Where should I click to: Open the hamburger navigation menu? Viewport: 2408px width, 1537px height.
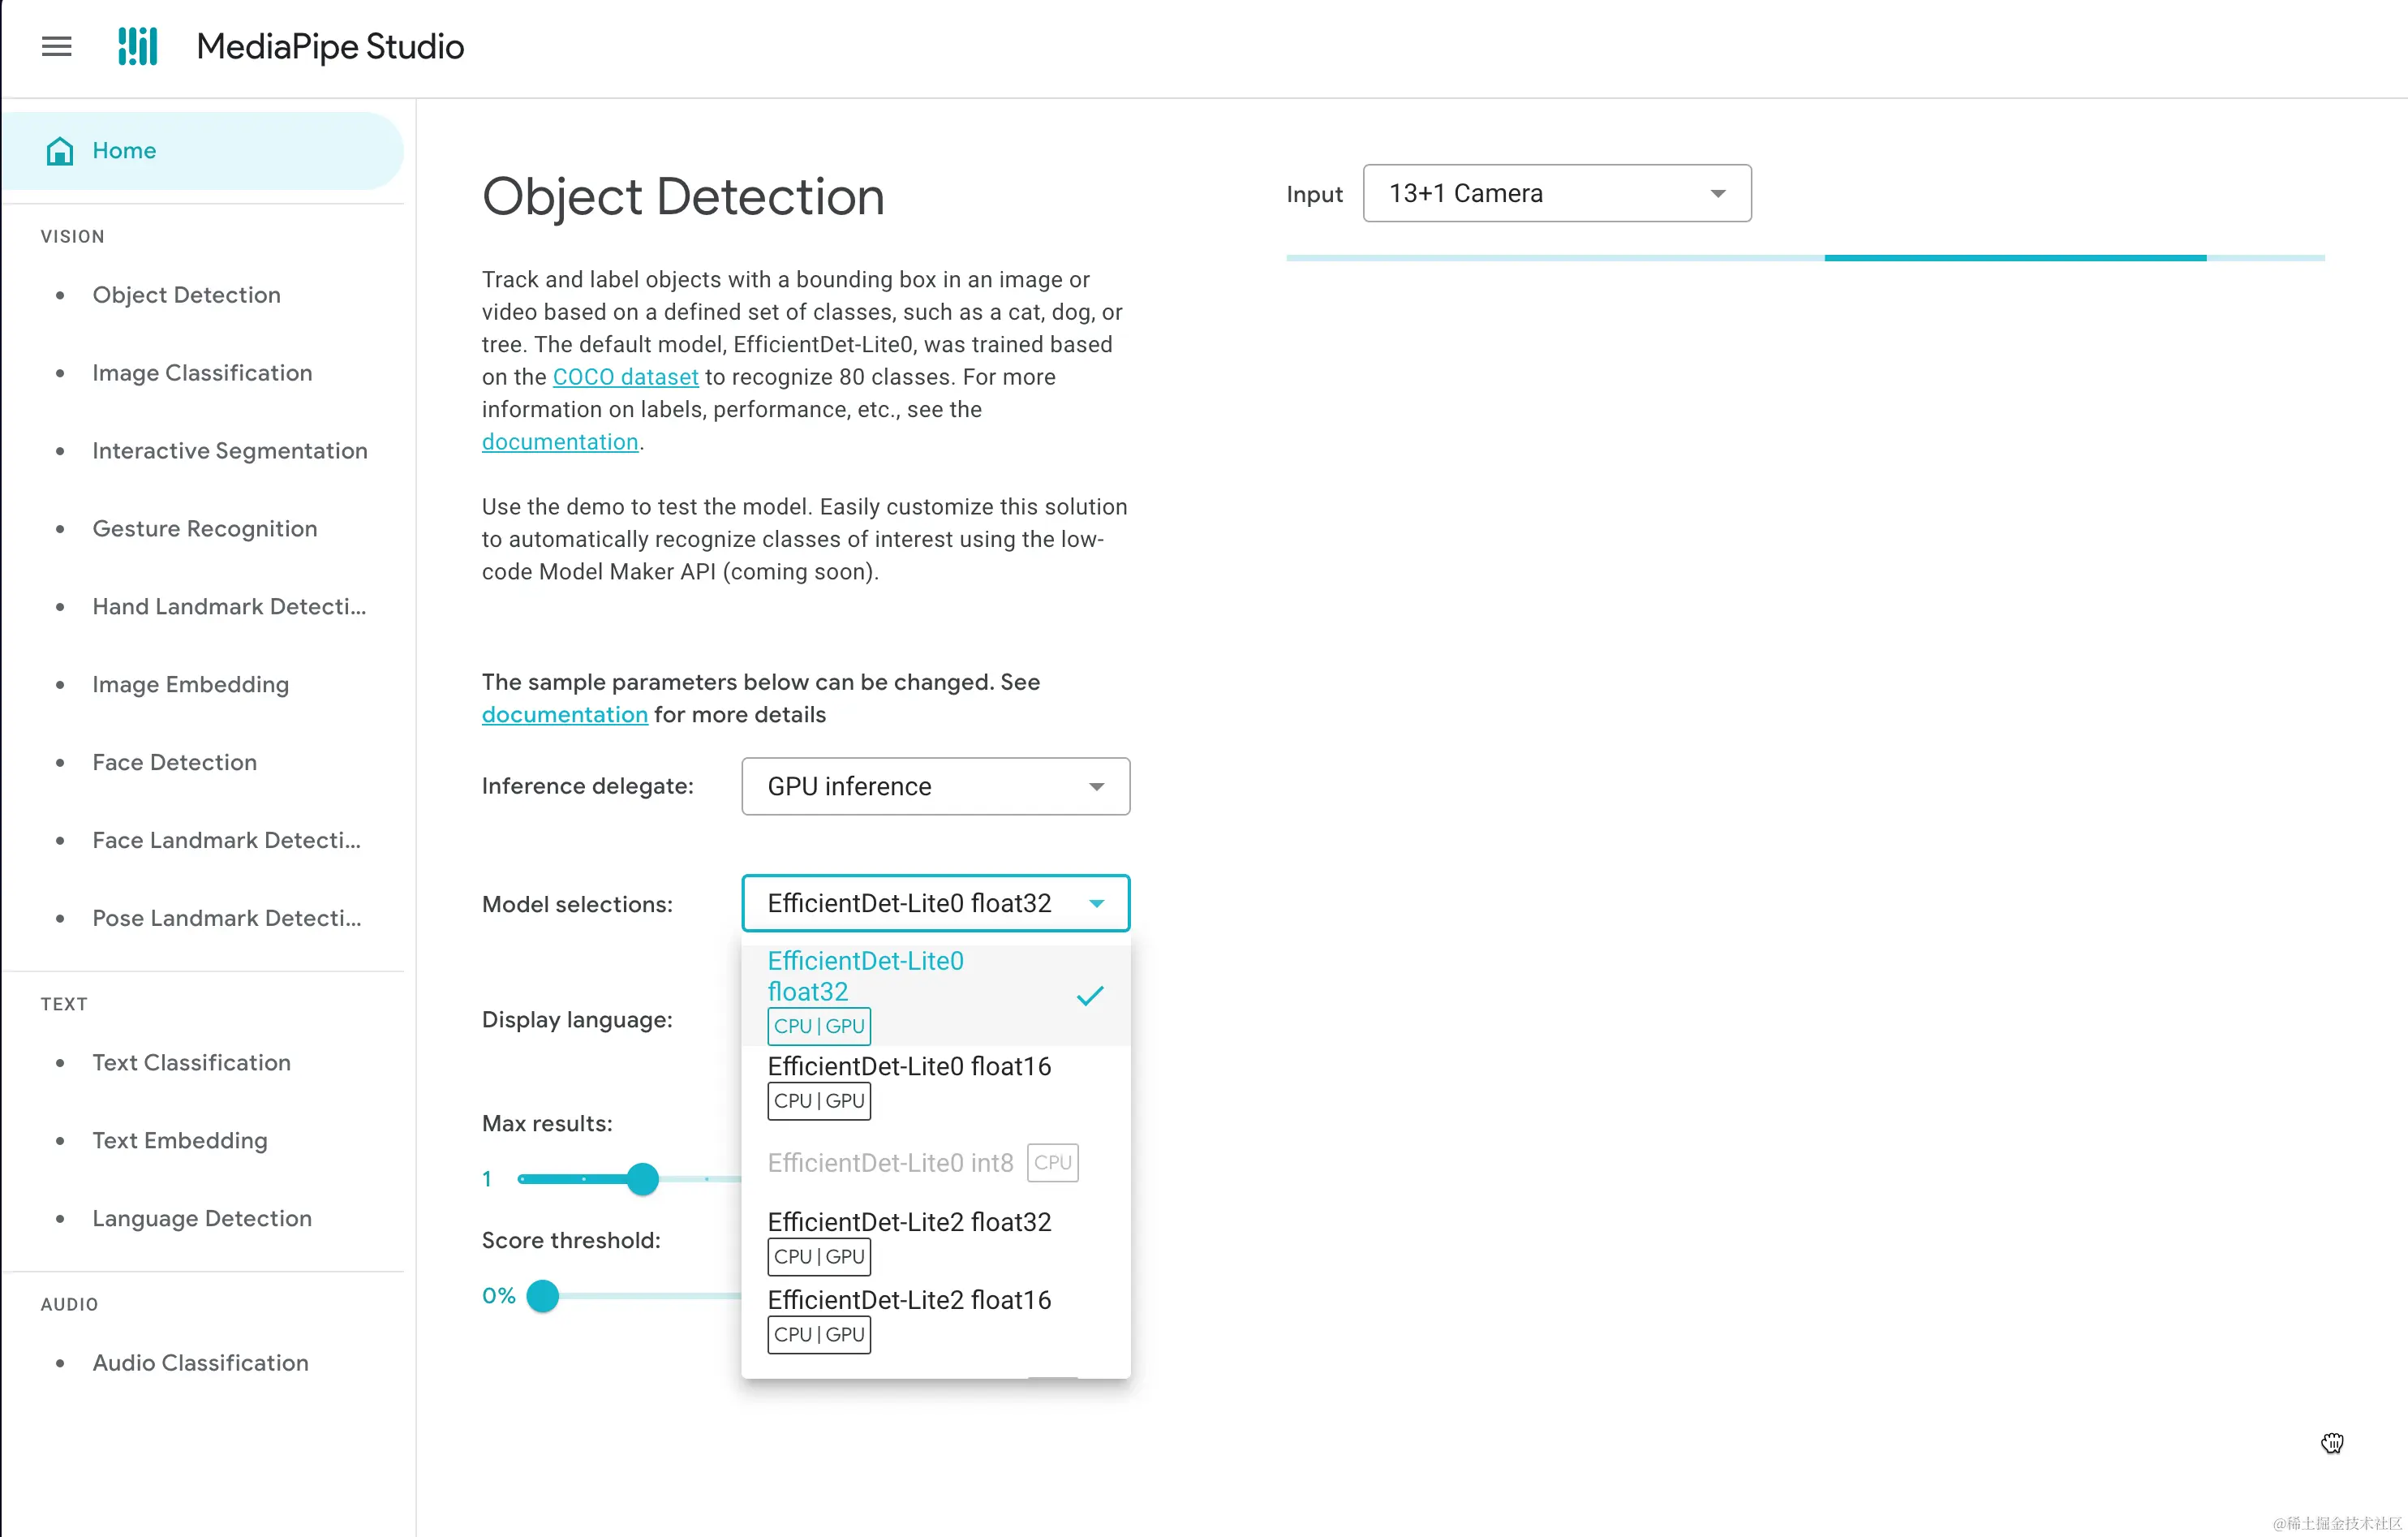(x=56, y=46)
